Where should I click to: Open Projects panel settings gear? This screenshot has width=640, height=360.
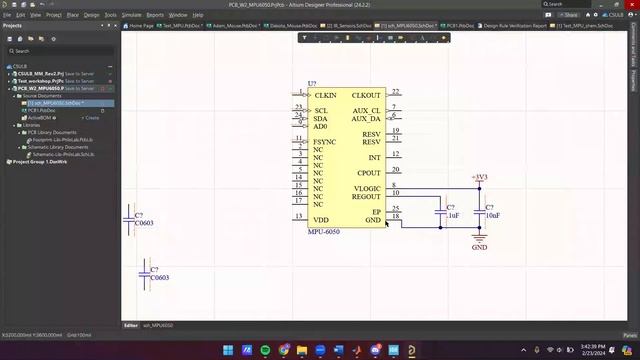point(53,39)
